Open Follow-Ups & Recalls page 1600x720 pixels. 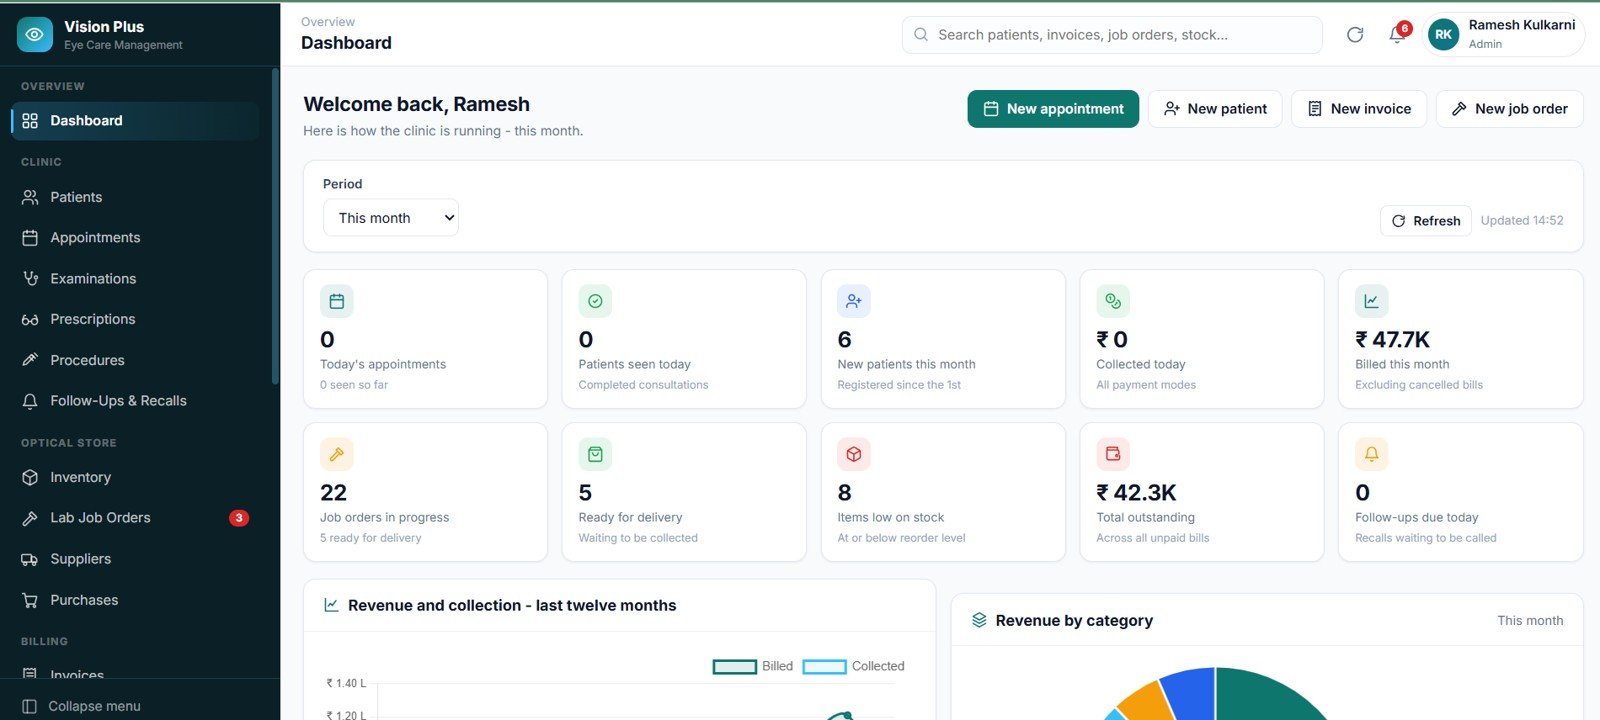coord(135,401)
